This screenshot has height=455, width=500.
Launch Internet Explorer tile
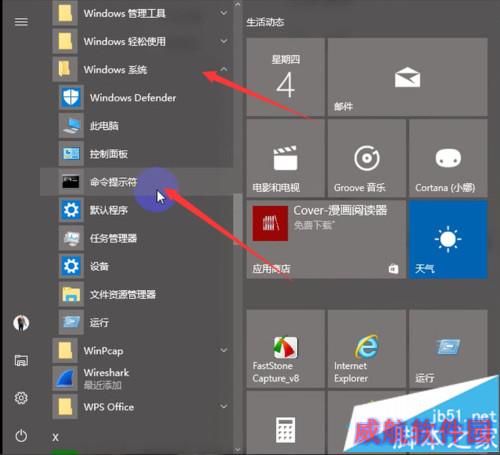pyautogui.click(x=367, y=349)
